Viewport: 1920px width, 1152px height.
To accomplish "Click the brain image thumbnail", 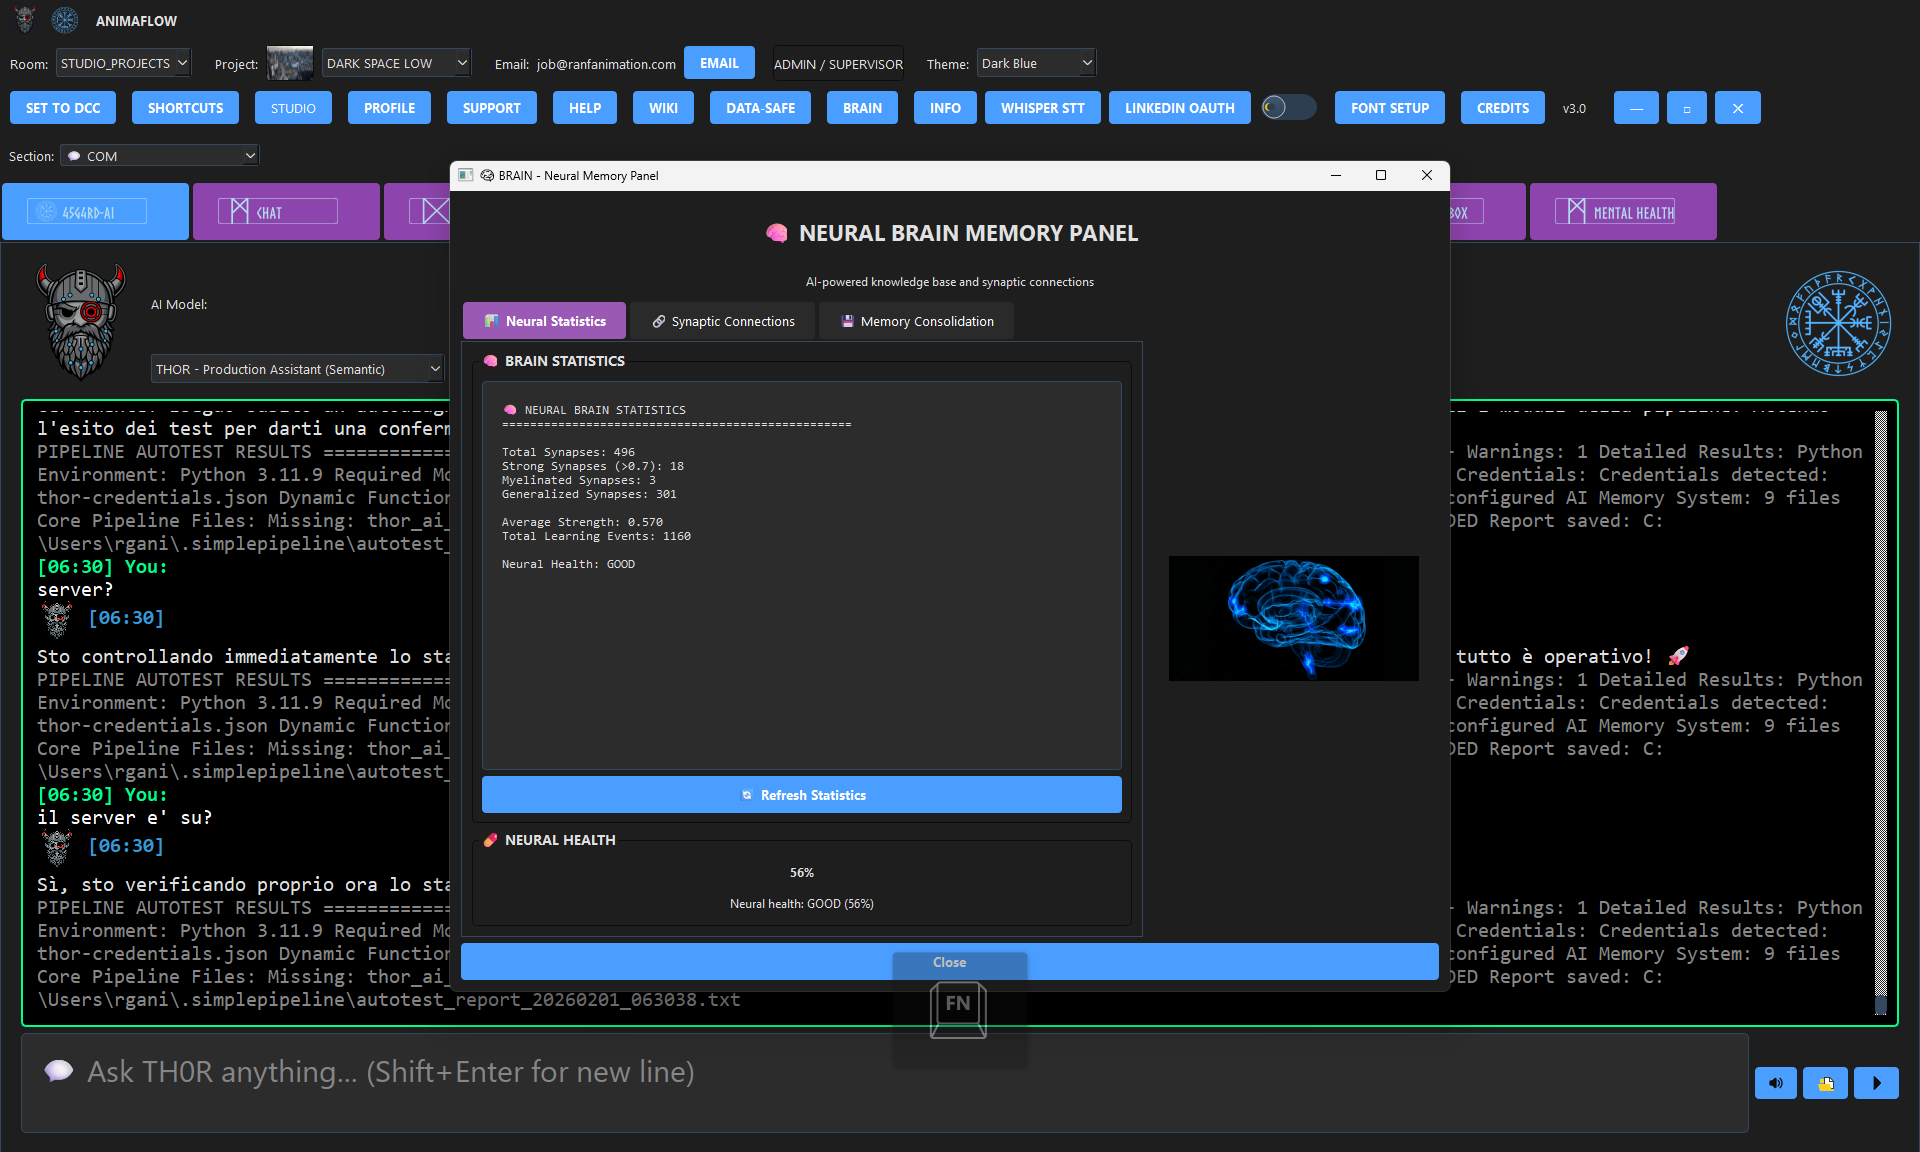I will (x=1293, y=618).
